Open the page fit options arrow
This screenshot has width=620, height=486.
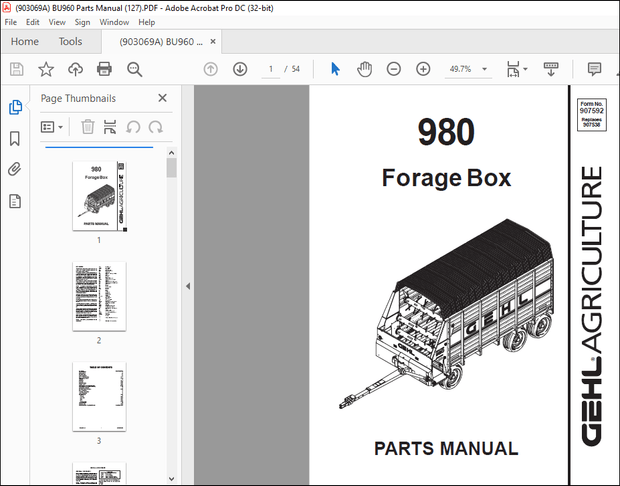click(x=525, y=69)
